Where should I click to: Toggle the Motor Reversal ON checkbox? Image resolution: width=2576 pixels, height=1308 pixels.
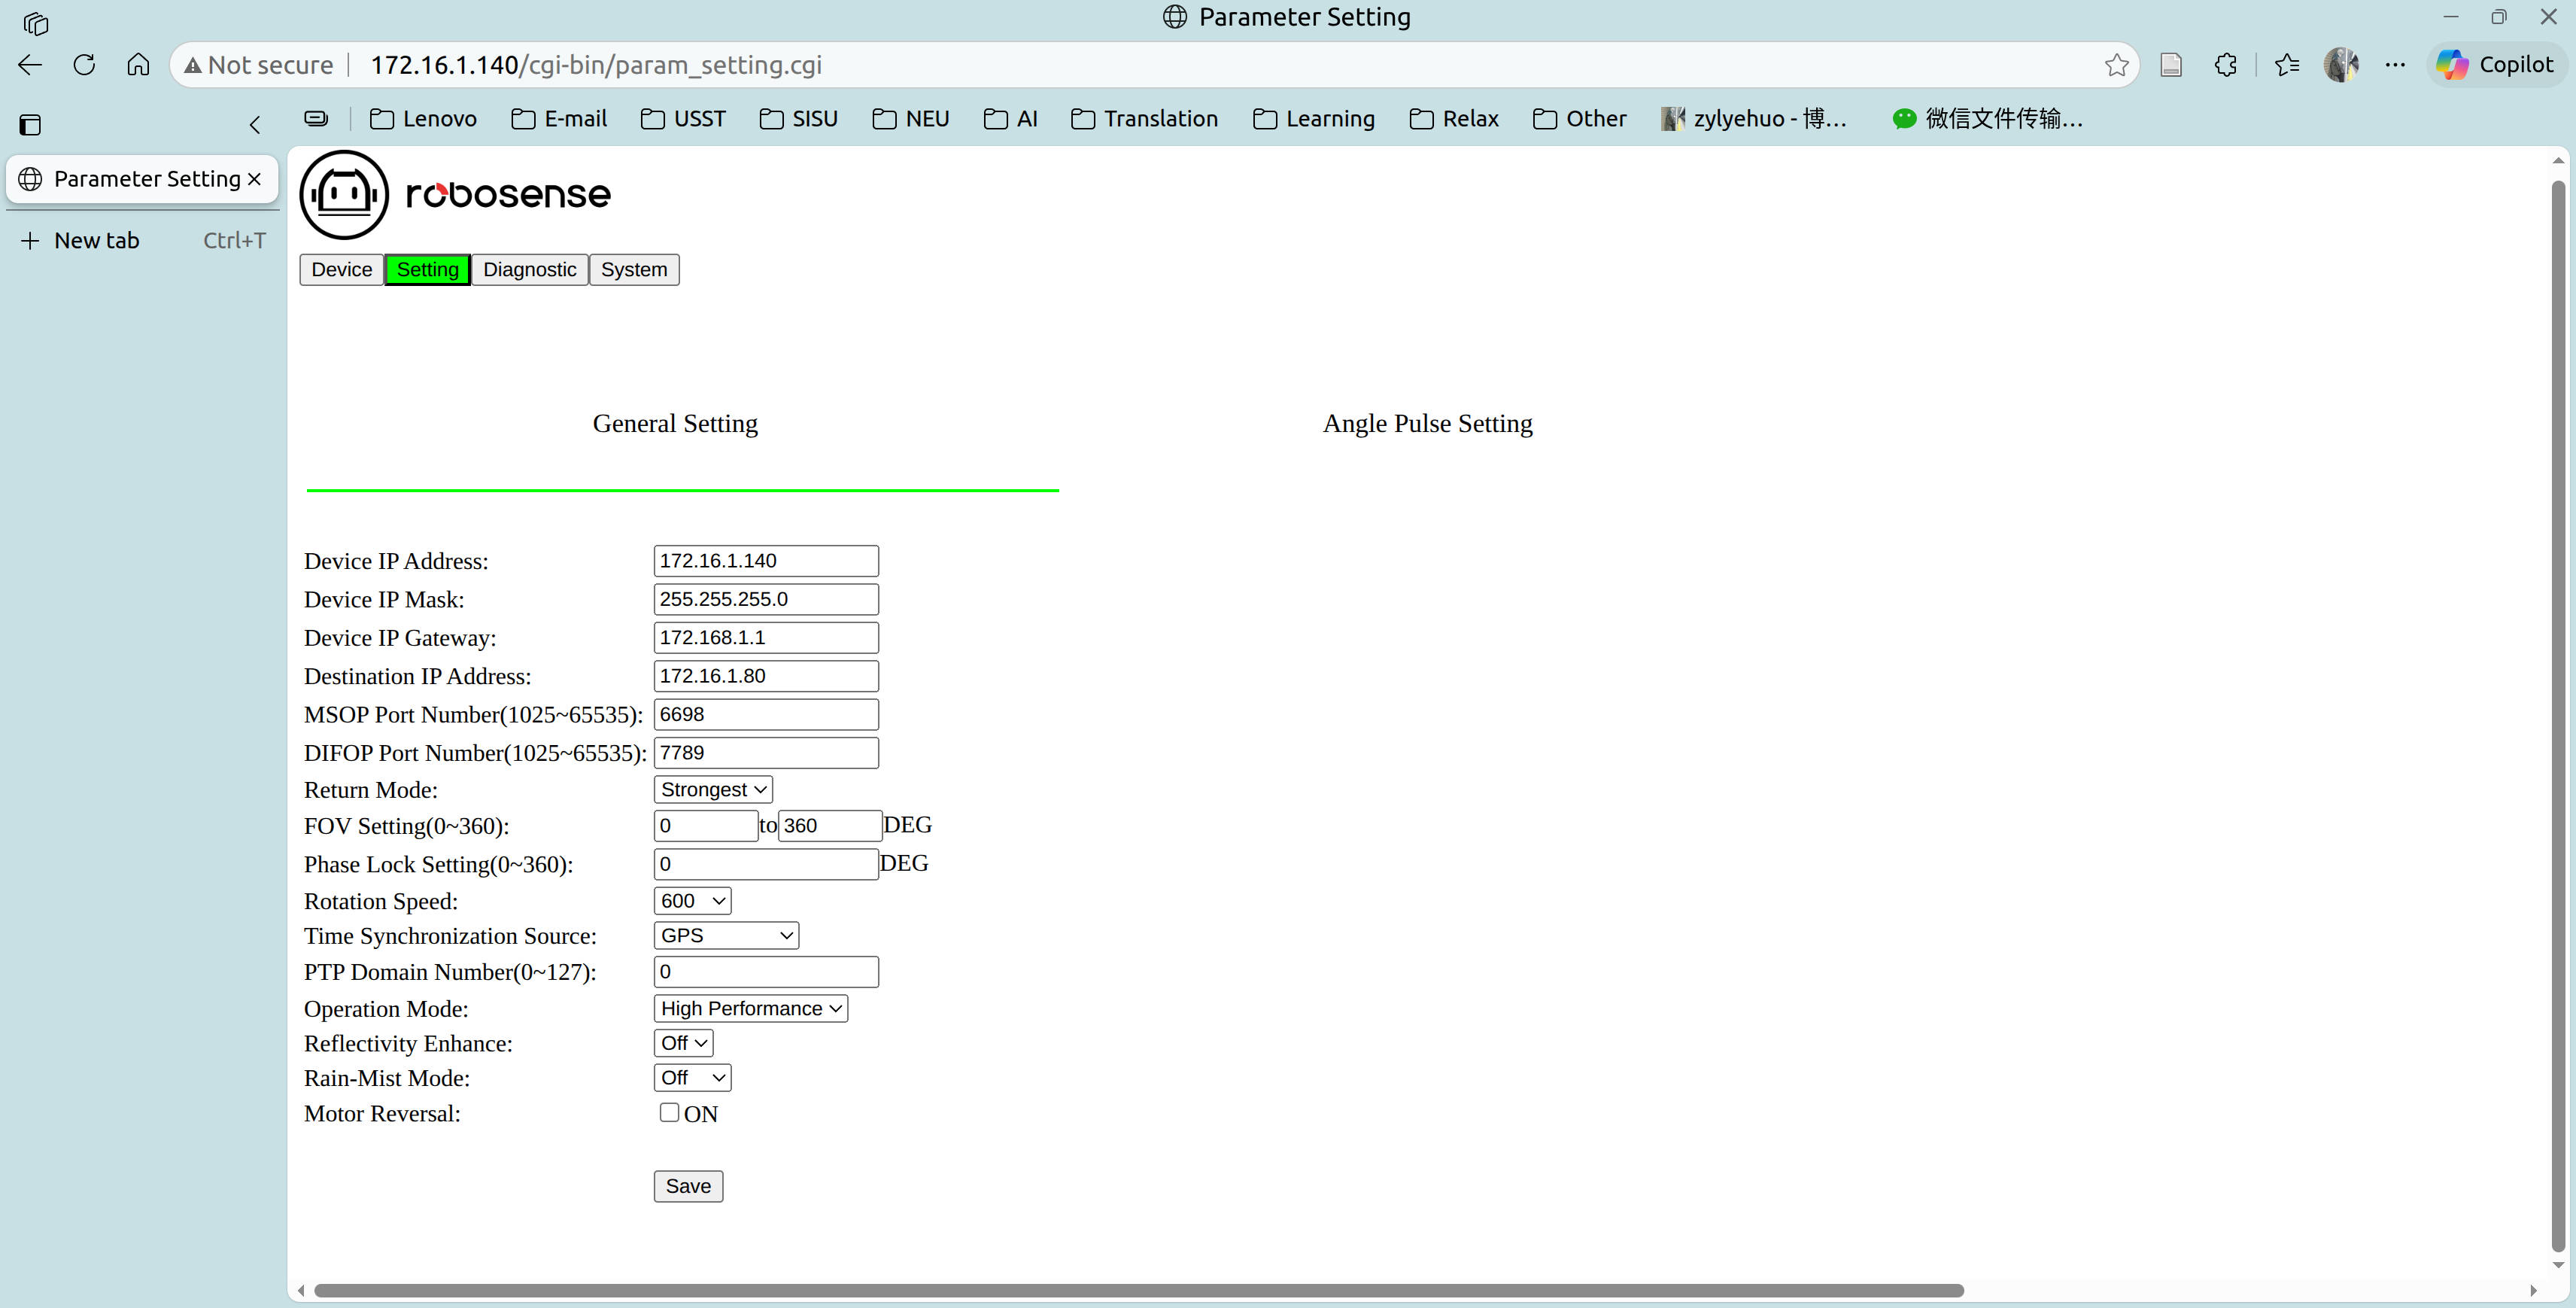click(x=669, y=1112)
